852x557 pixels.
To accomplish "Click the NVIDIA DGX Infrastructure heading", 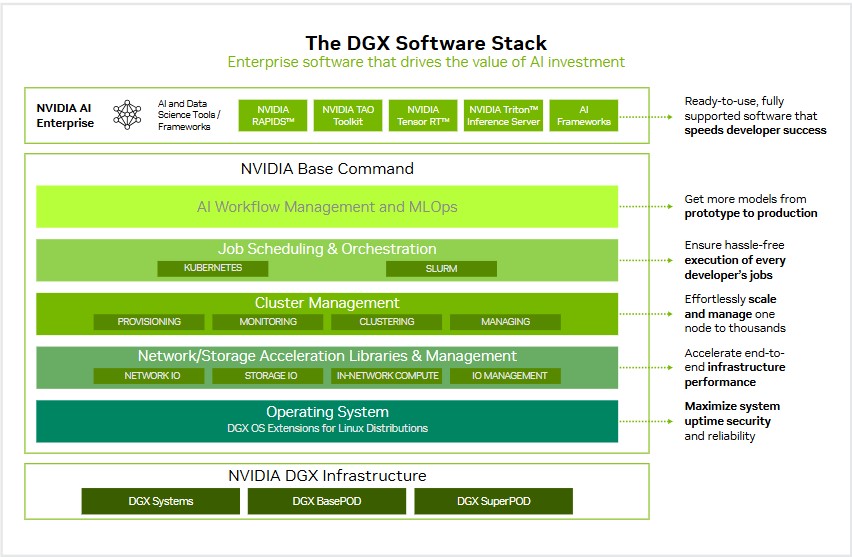I will (x=327, y=475).
